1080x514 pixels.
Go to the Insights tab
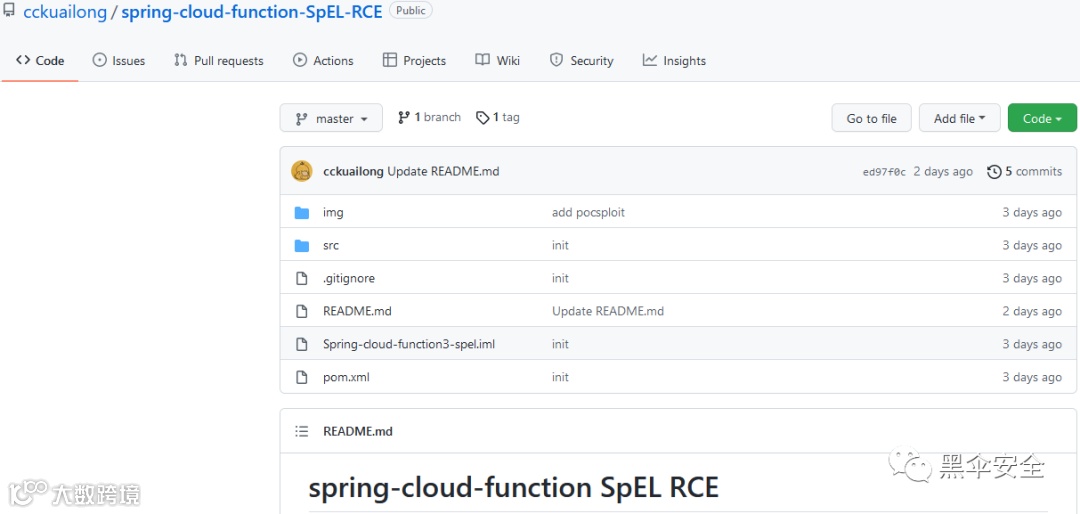coord(674,61)
